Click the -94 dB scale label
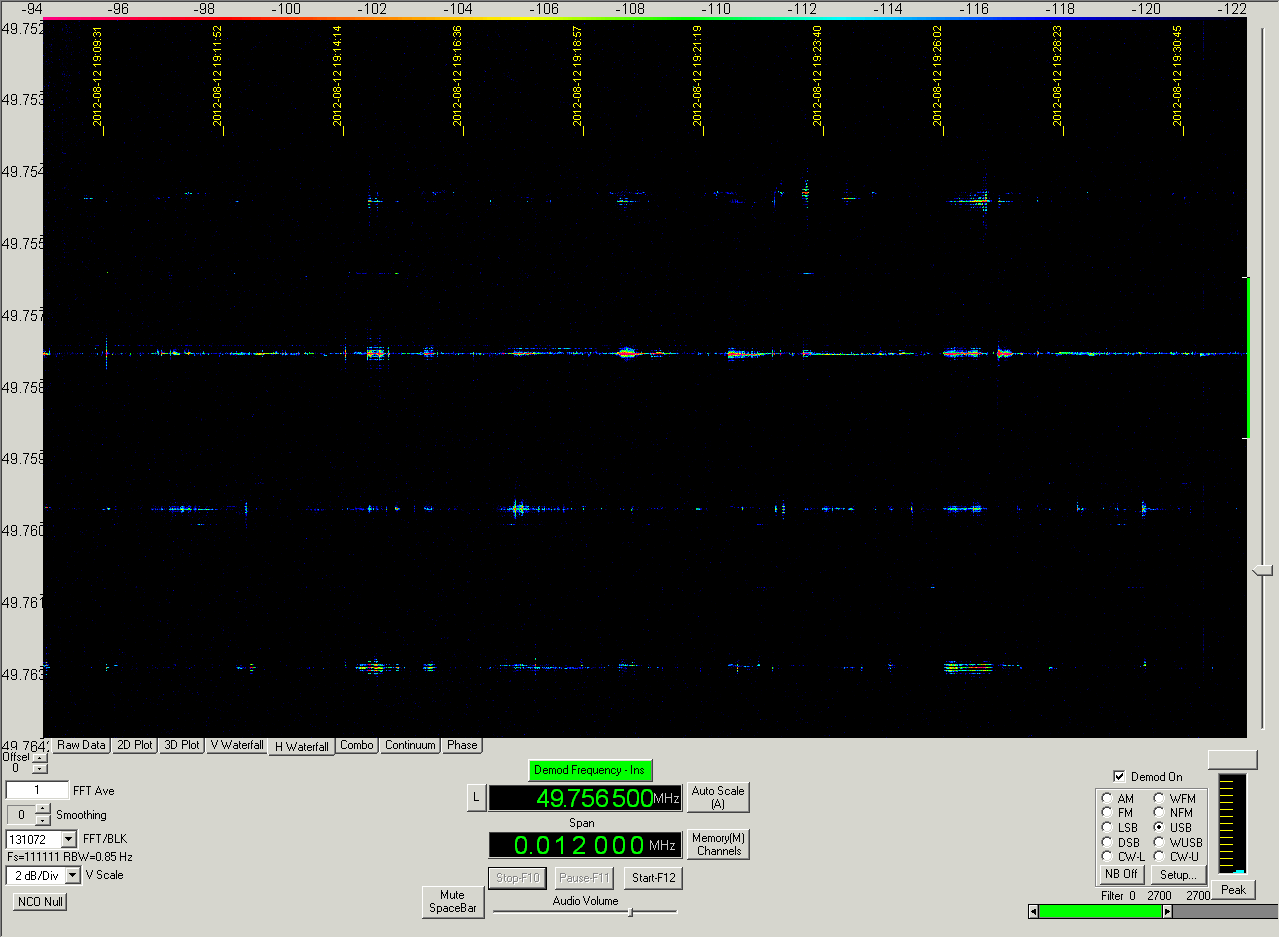1280x938 pixels. (31, 8)
